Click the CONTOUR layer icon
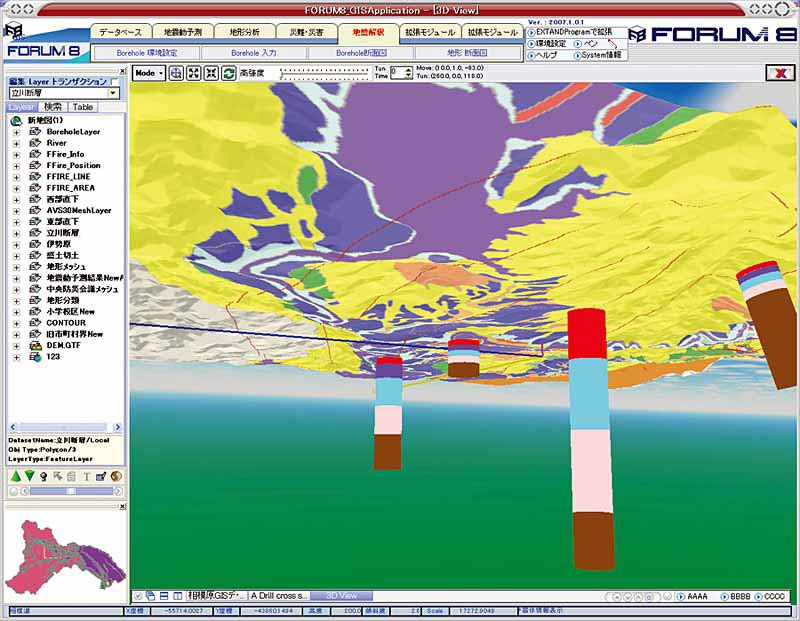Viewport: 800px width, 621px height. [x=35, y=323]
